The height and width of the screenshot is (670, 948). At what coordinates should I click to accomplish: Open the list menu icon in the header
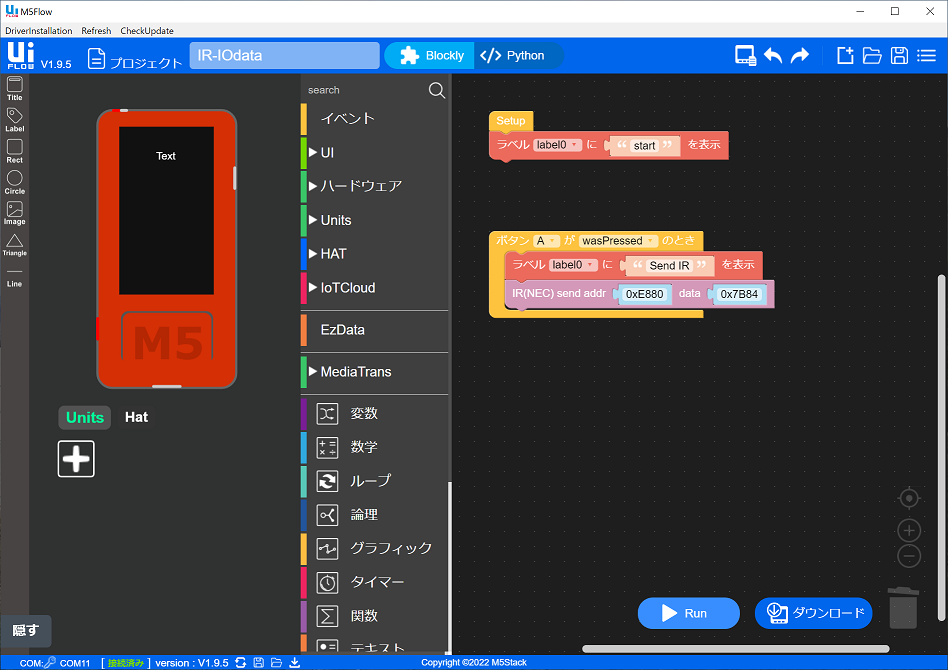(x=926, y=56)
